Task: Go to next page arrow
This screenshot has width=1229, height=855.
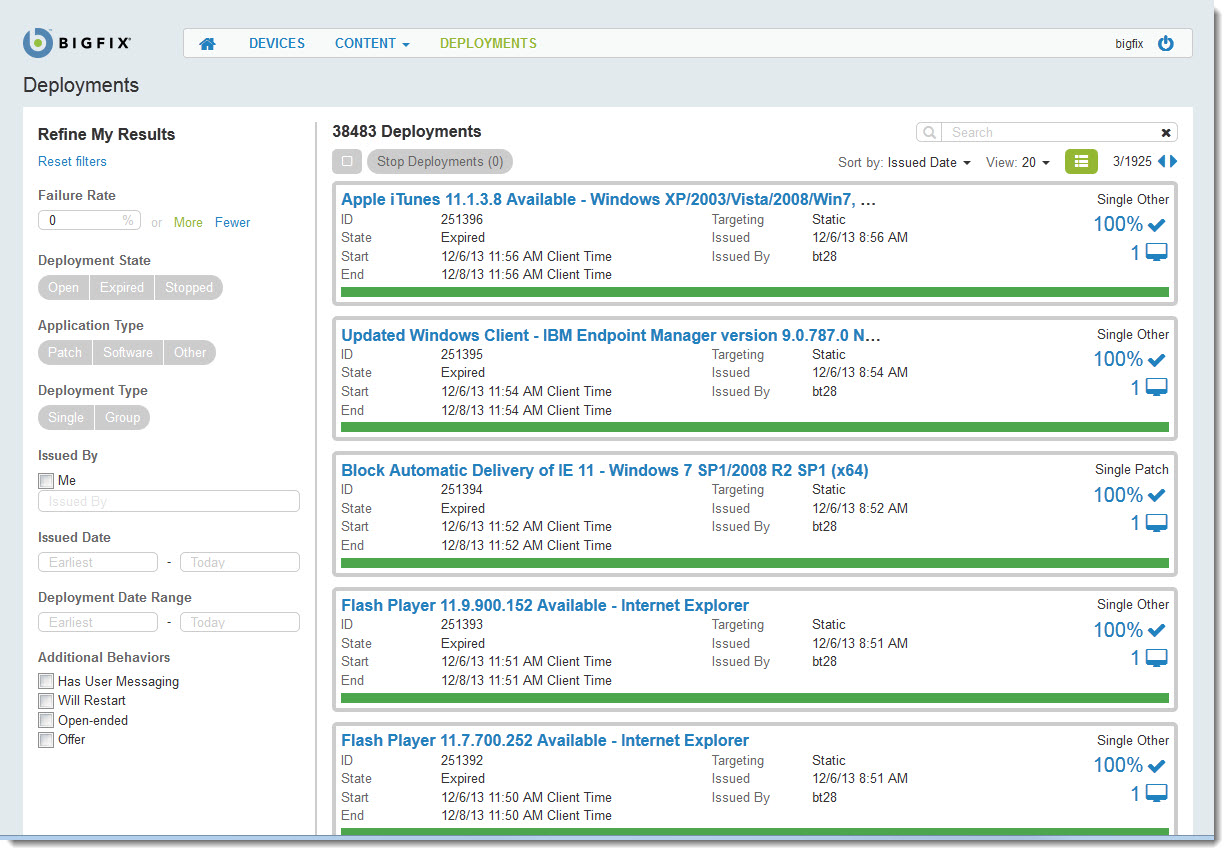Action: 1174,161
